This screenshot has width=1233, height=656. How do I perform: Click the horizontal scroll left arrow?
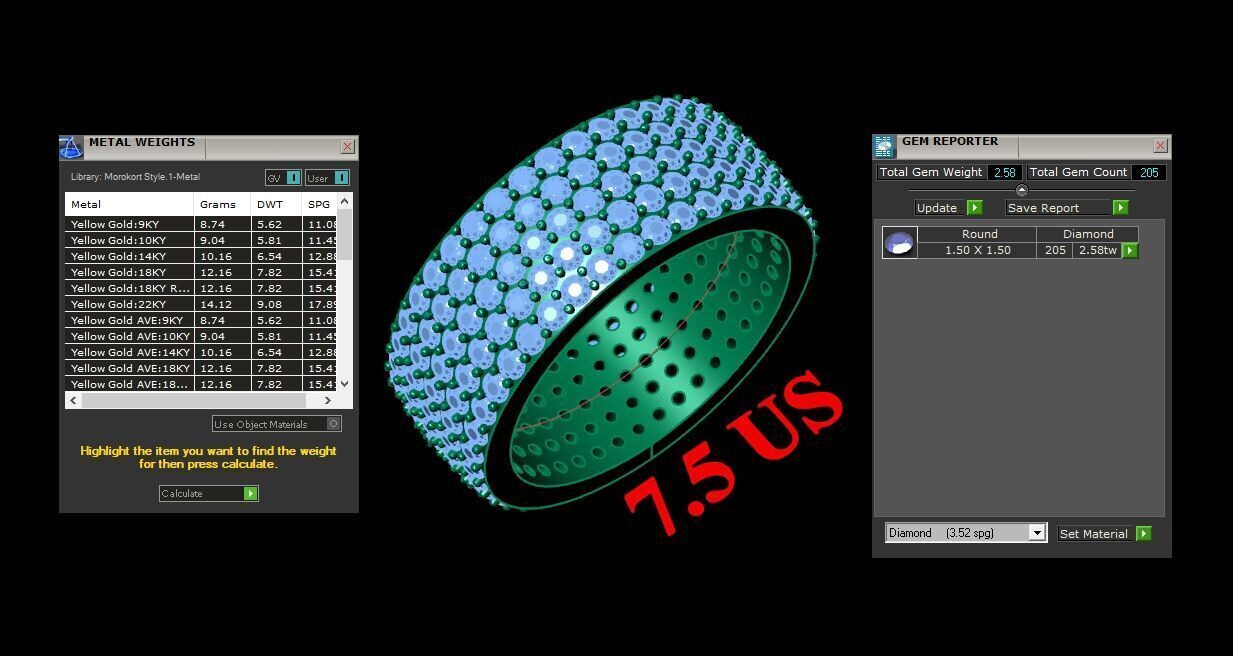[x=74, y=400]
